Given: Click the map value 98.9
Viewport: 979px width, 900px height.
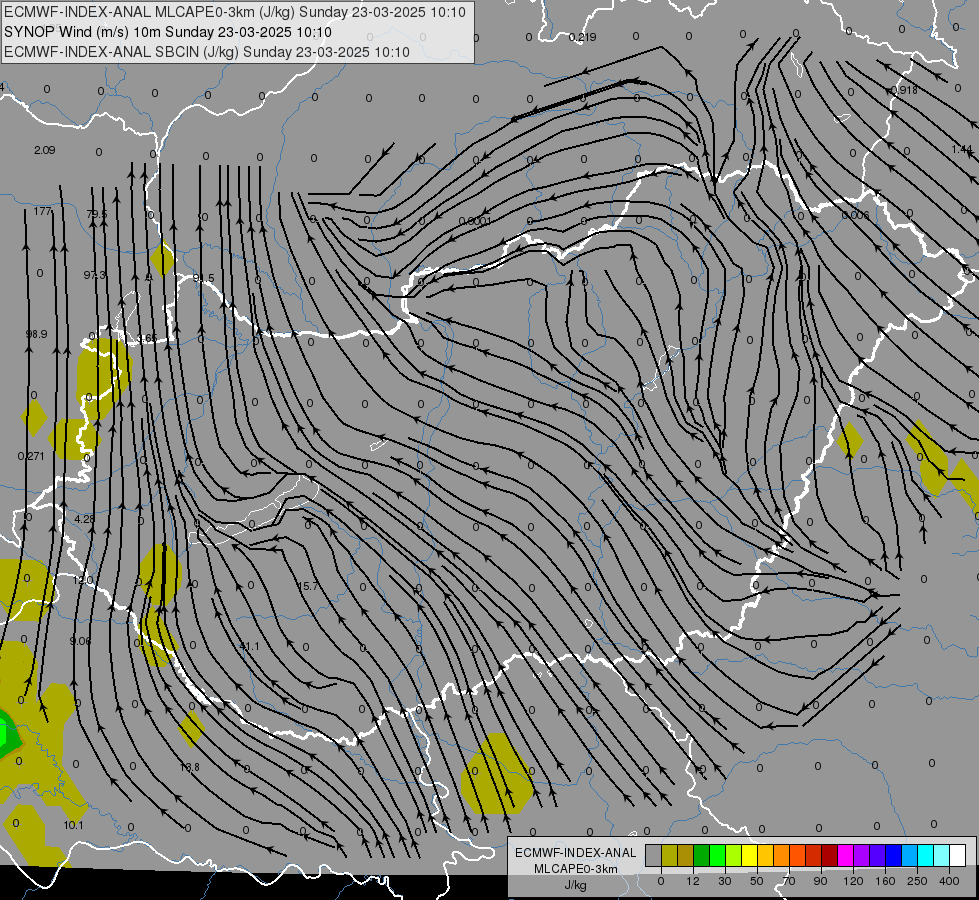Looking at the screenshot, I should [x=36, y=335].
